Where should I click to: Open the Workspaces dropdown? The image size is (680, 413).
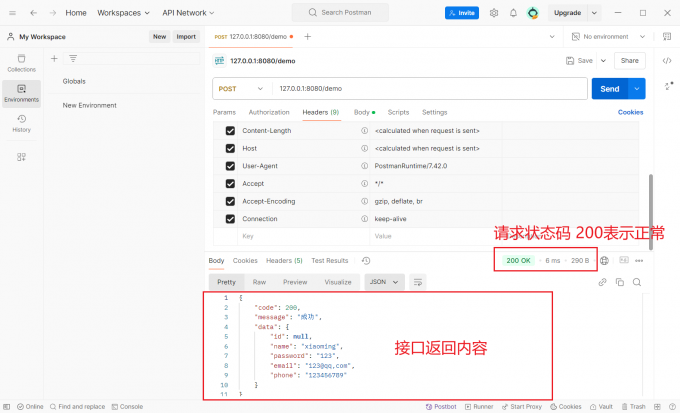[x=123, y=13]
